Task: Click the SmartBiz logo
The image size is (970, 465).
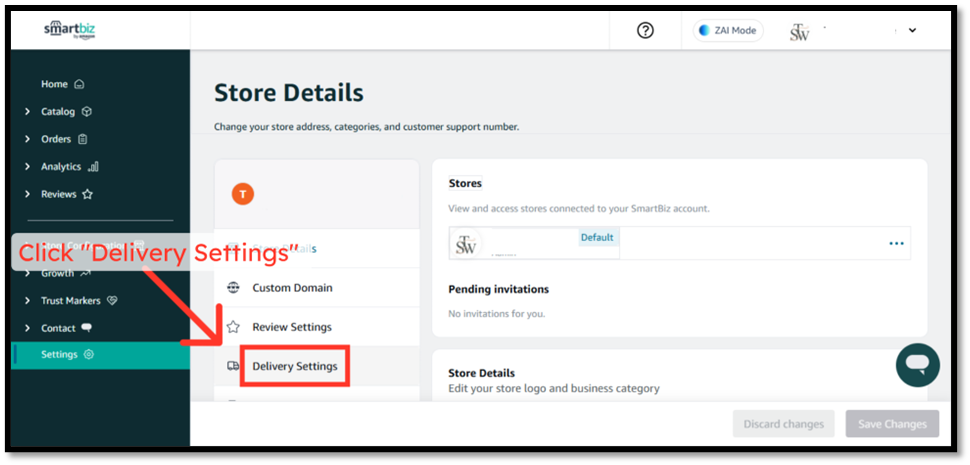Action: 69,30
